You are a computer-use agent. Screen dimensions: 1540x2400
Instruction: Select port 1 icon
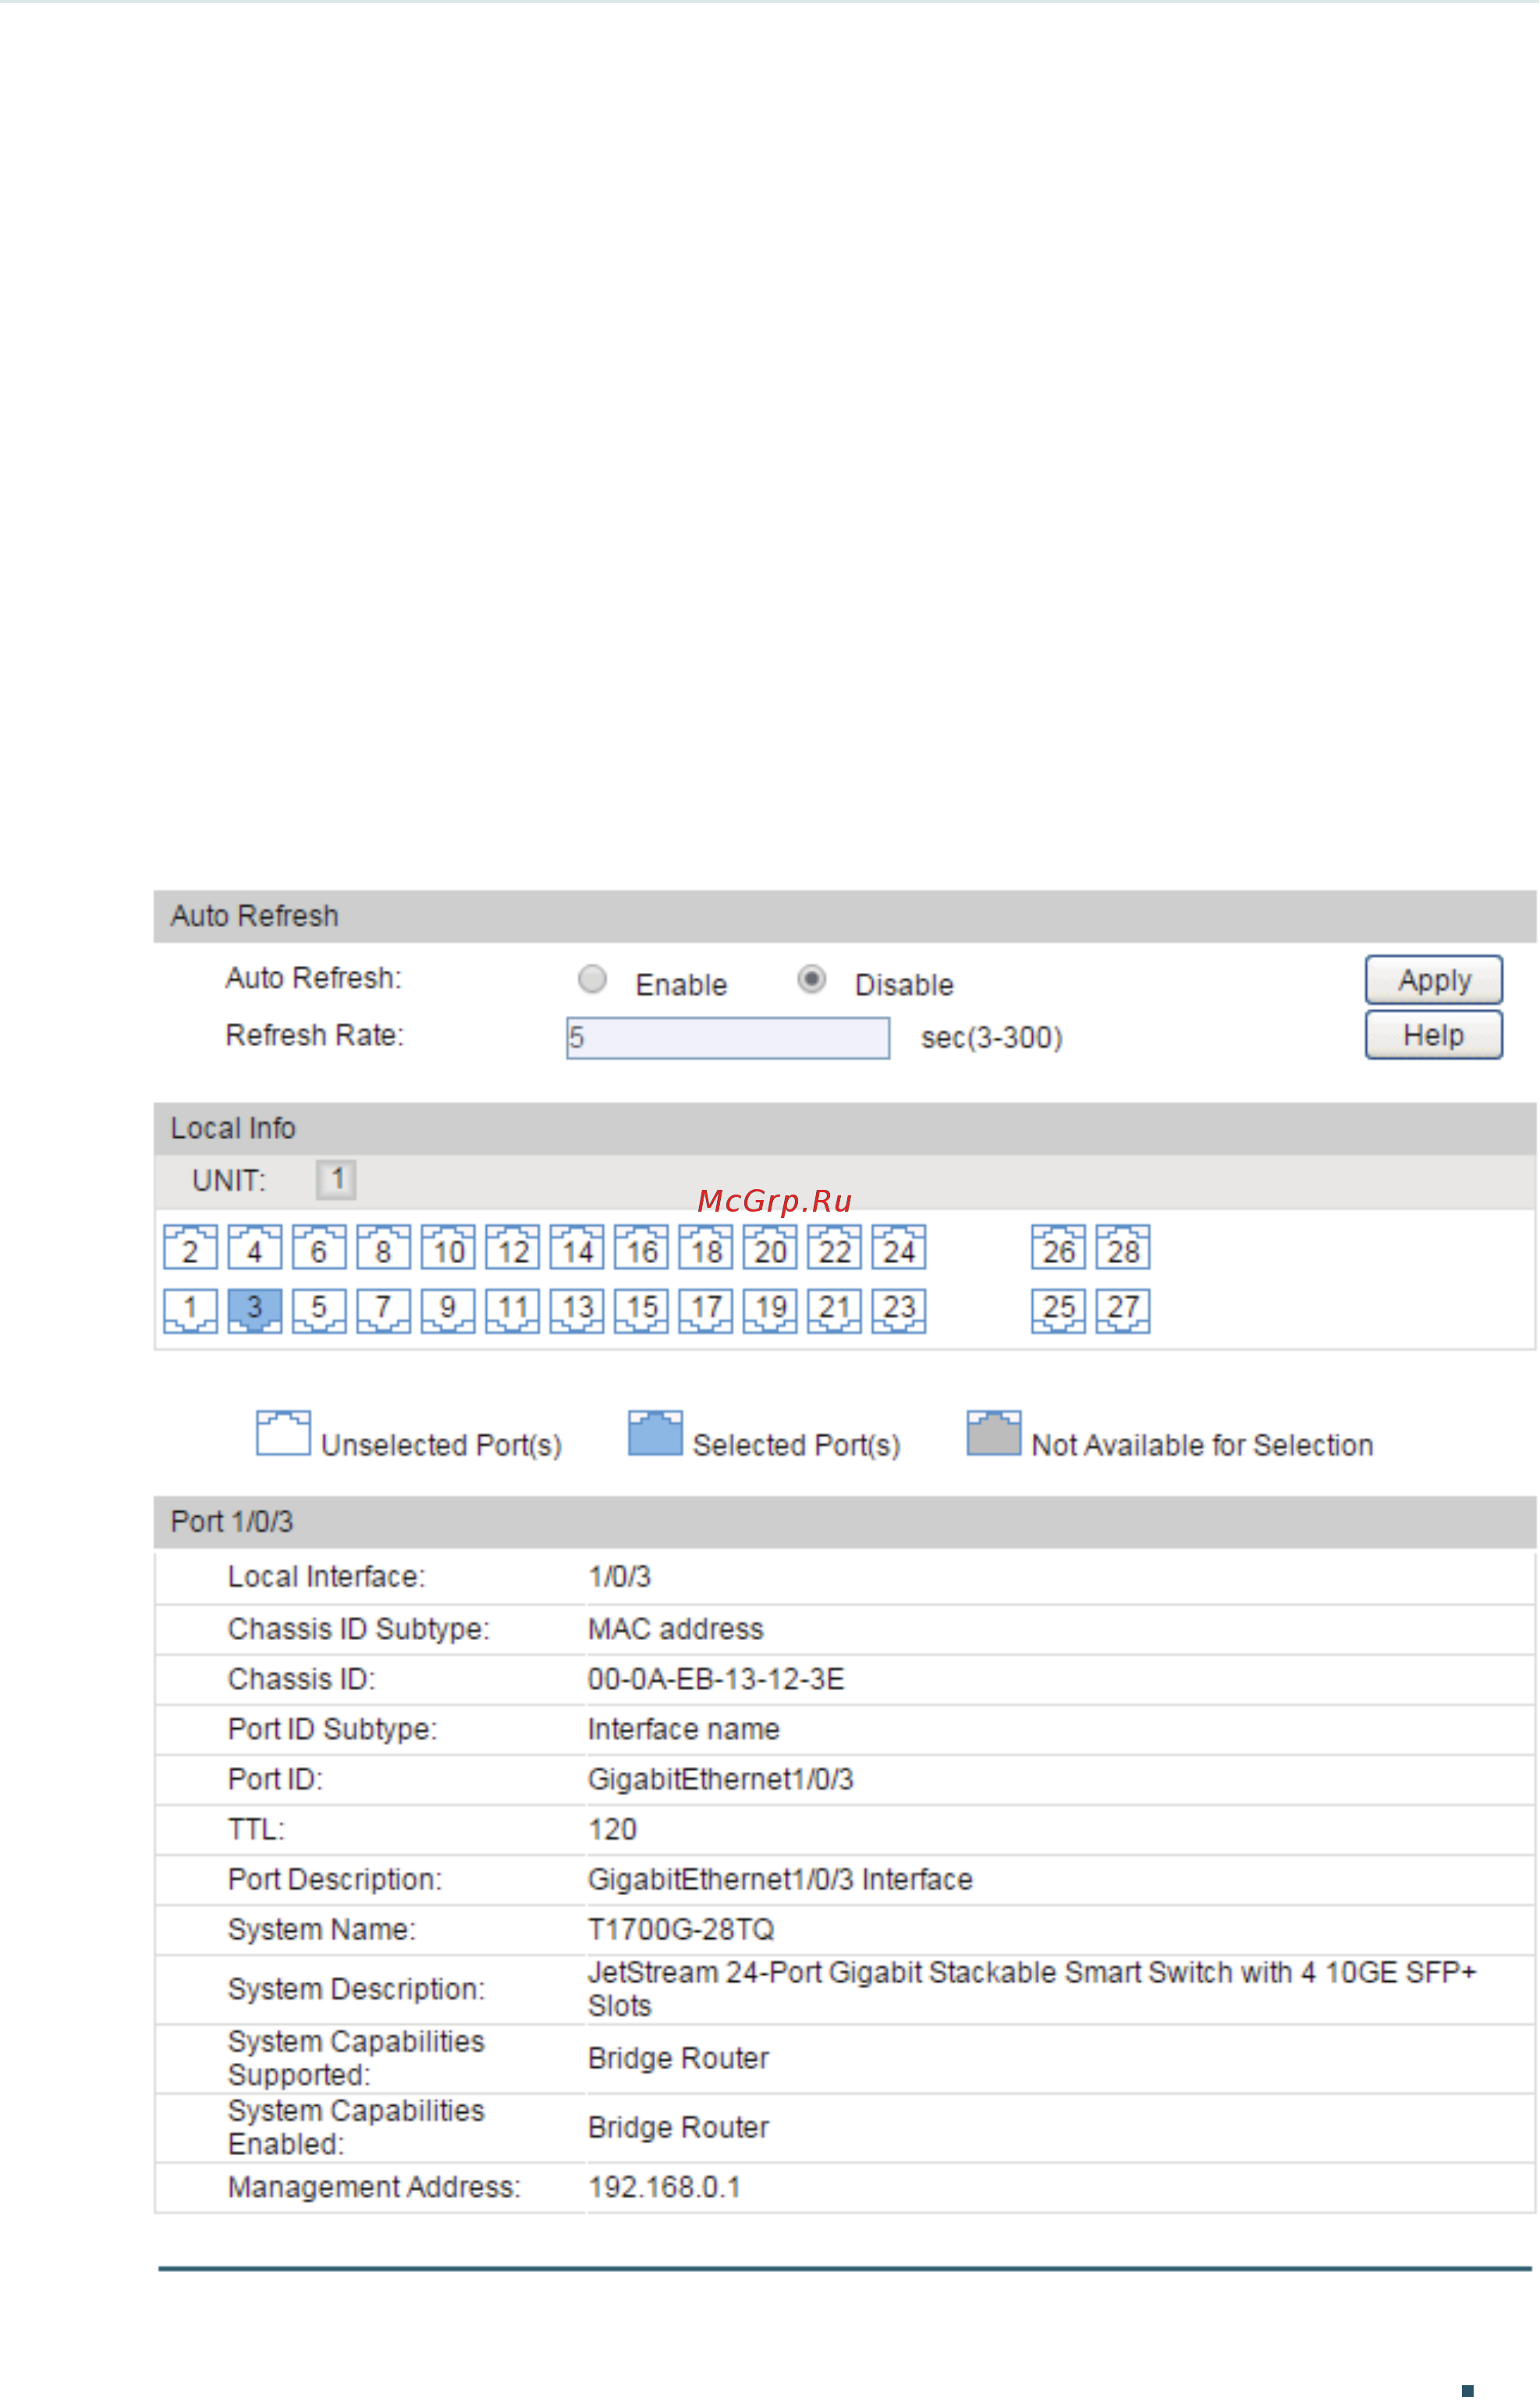190,1310
